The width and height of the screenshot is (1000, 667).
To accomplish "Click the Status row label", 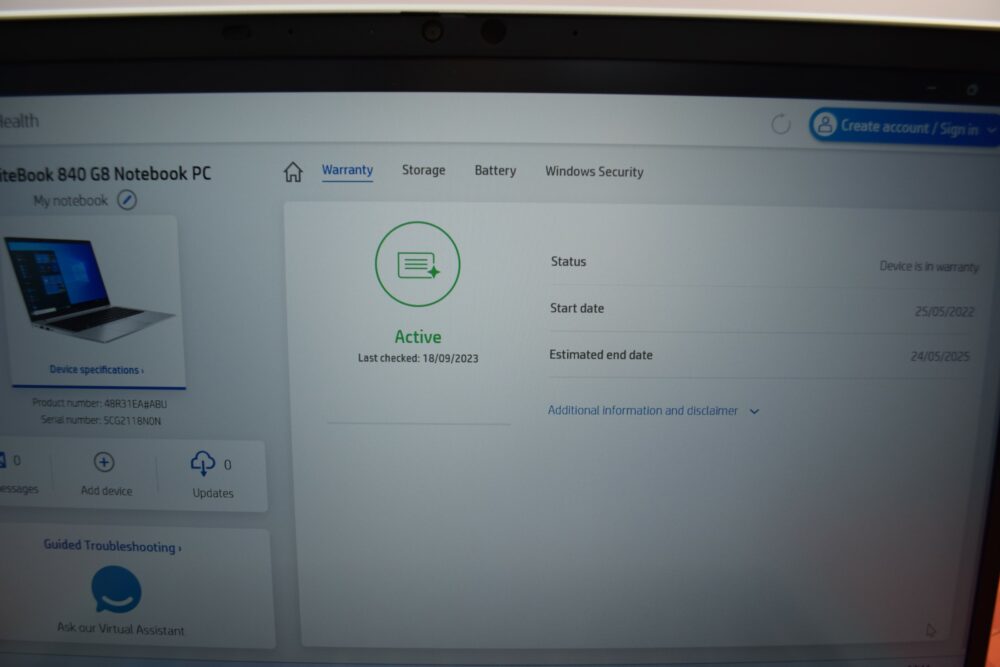I will point(568,261).
